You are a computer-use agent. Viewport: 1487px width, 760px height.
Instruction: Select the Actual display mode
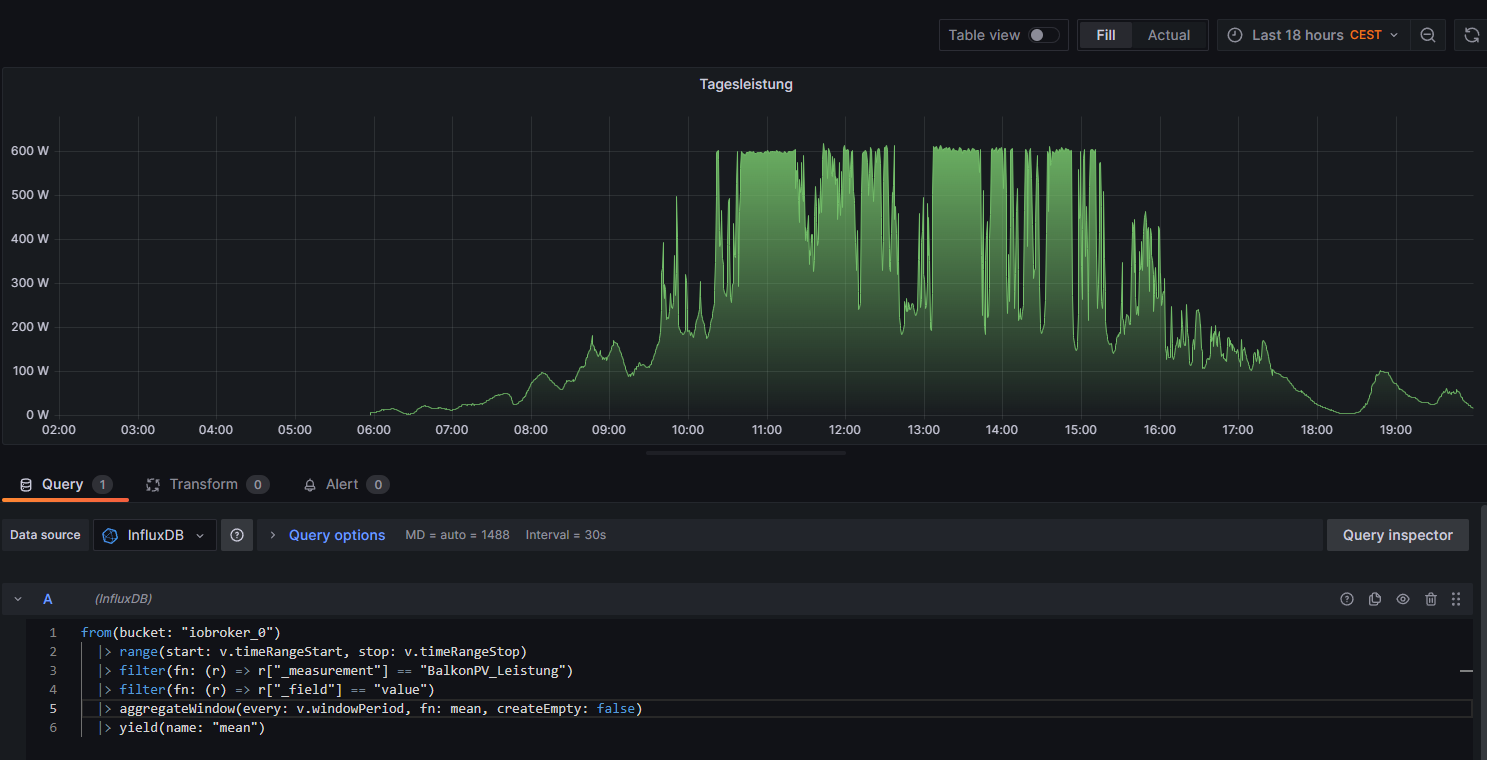[1169, 35]
